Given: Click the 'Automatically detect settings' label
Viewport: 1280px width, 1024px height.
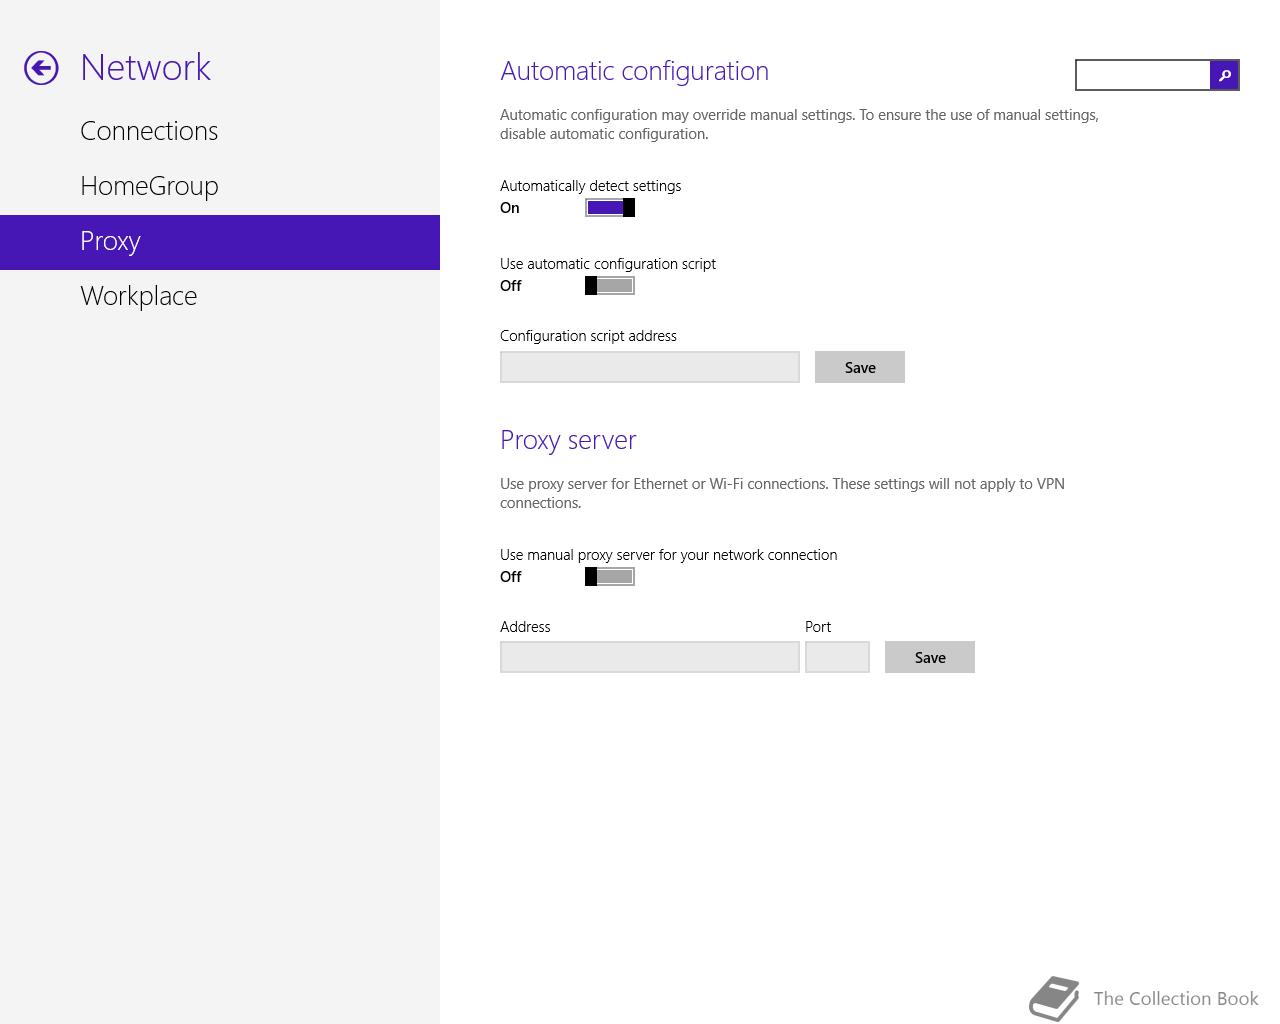Looking at the screenshot, I should (x=590, y=186).
